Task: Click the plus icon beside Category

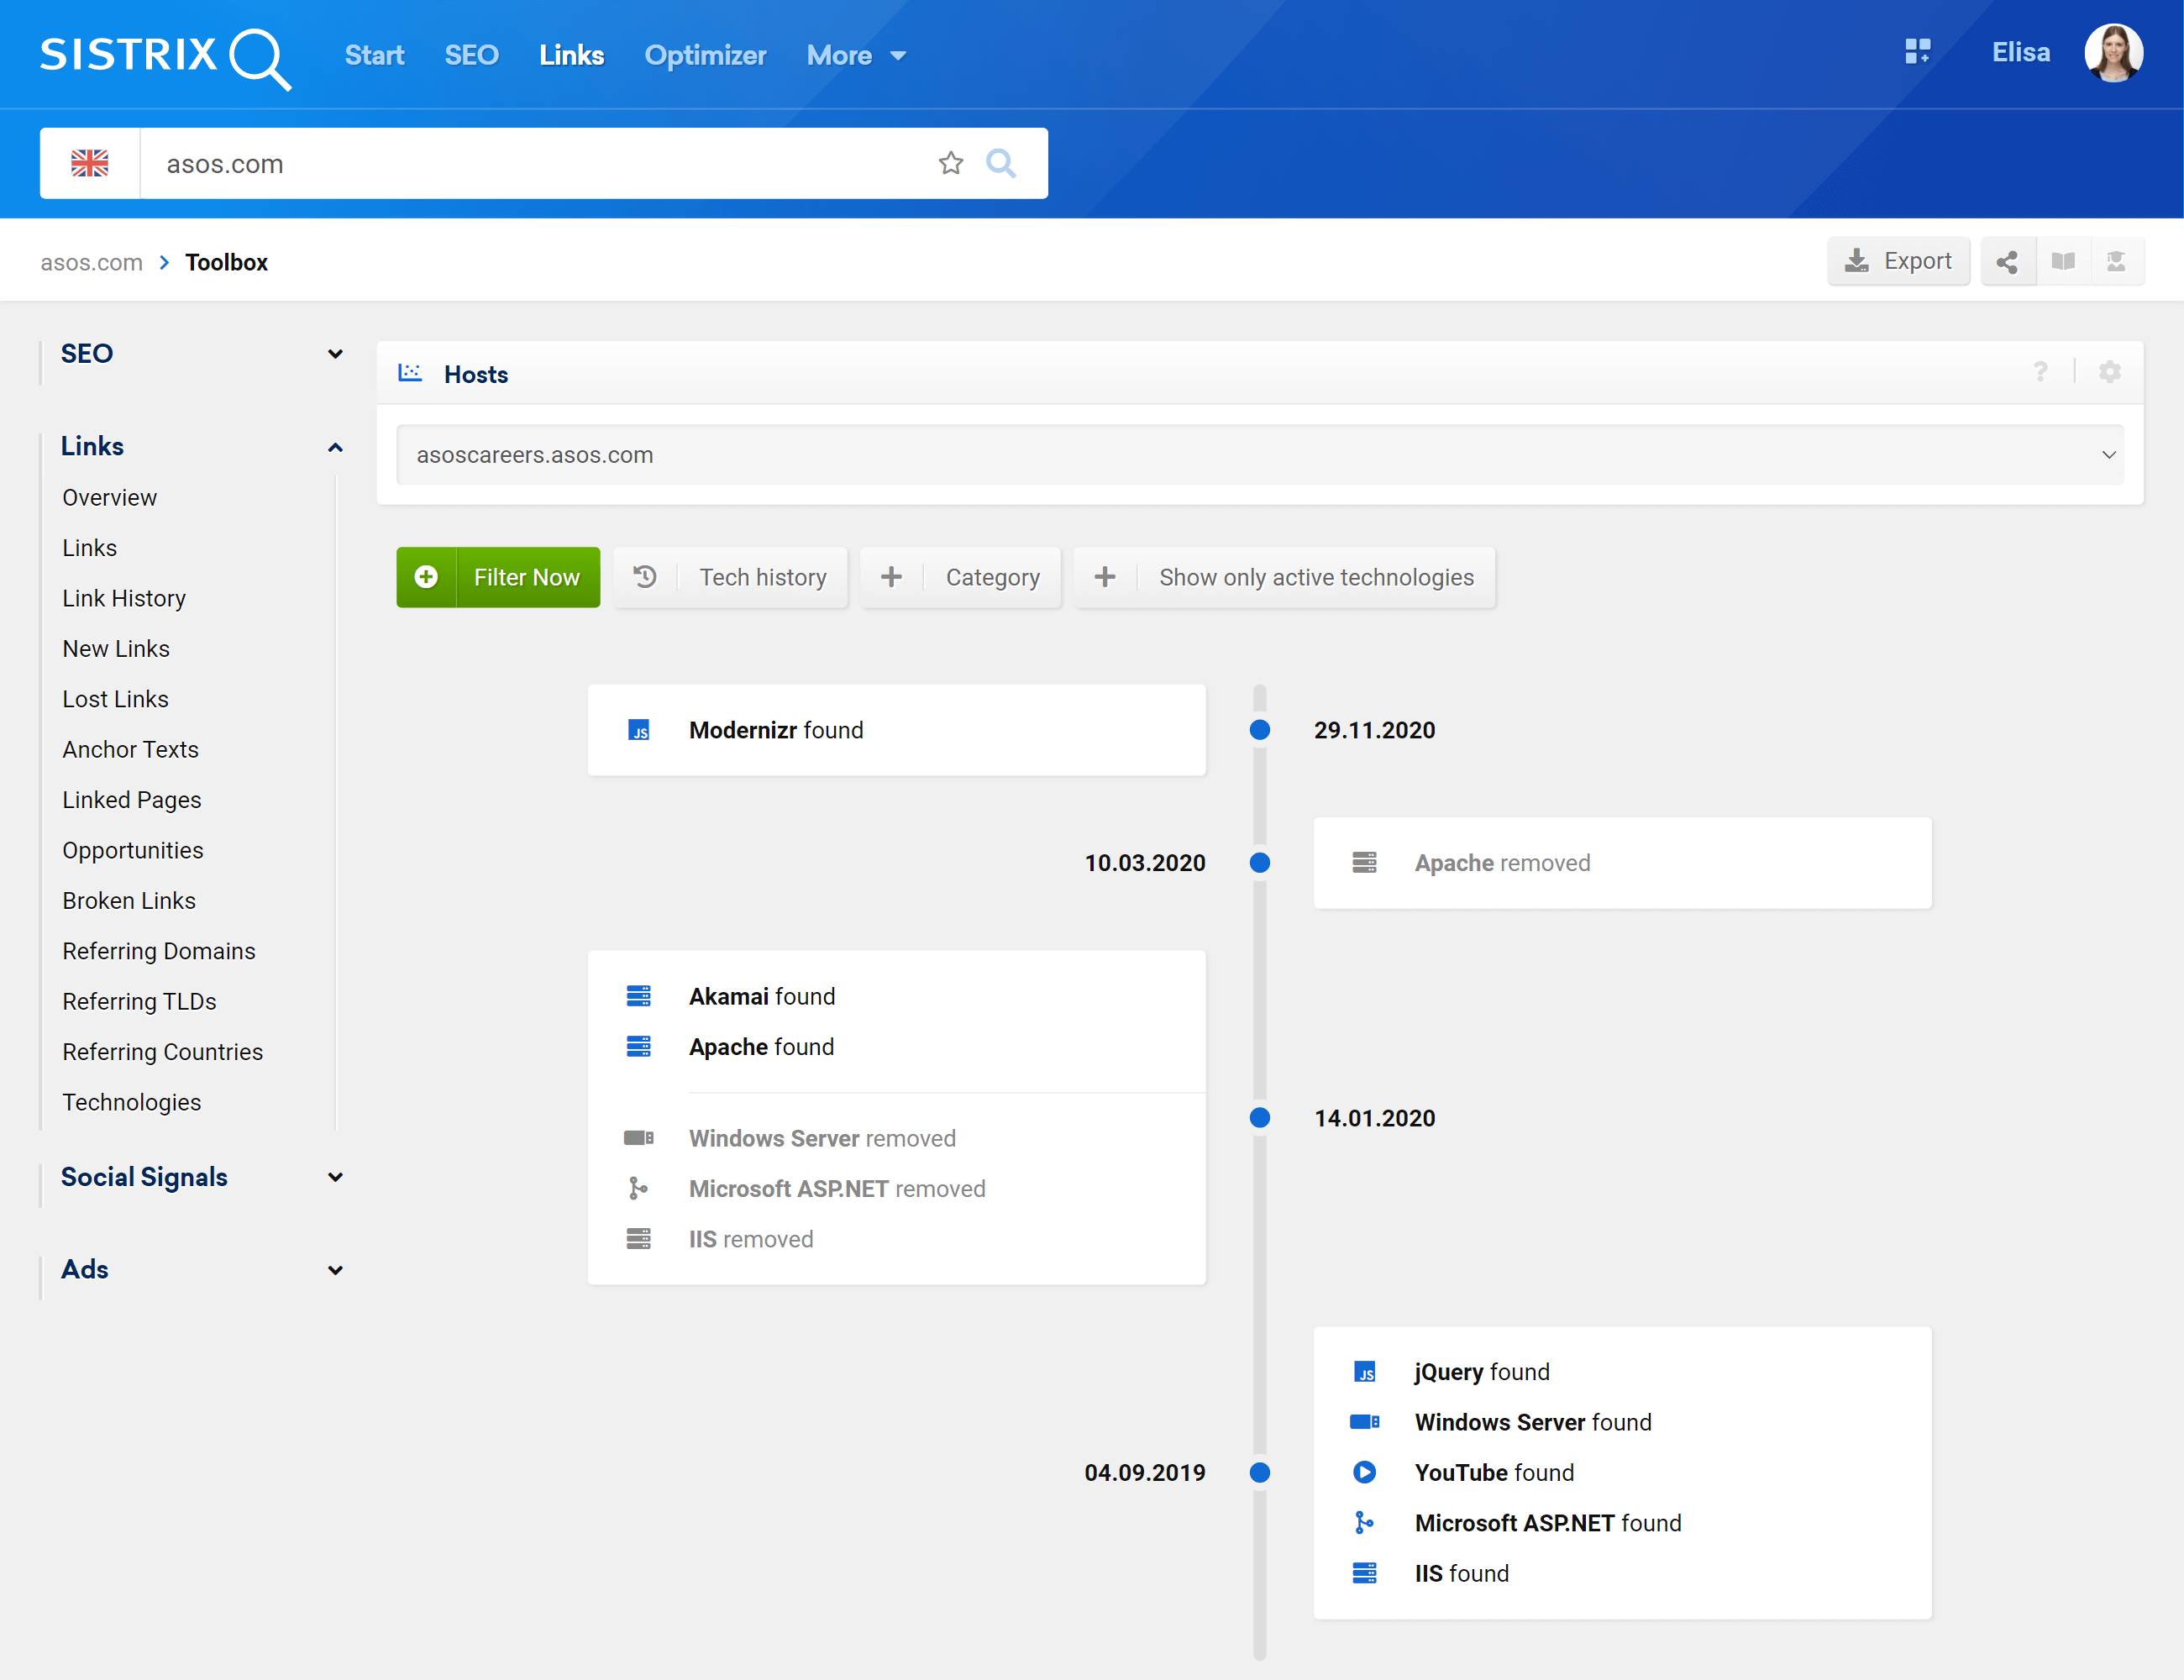Action: [891, 577]
